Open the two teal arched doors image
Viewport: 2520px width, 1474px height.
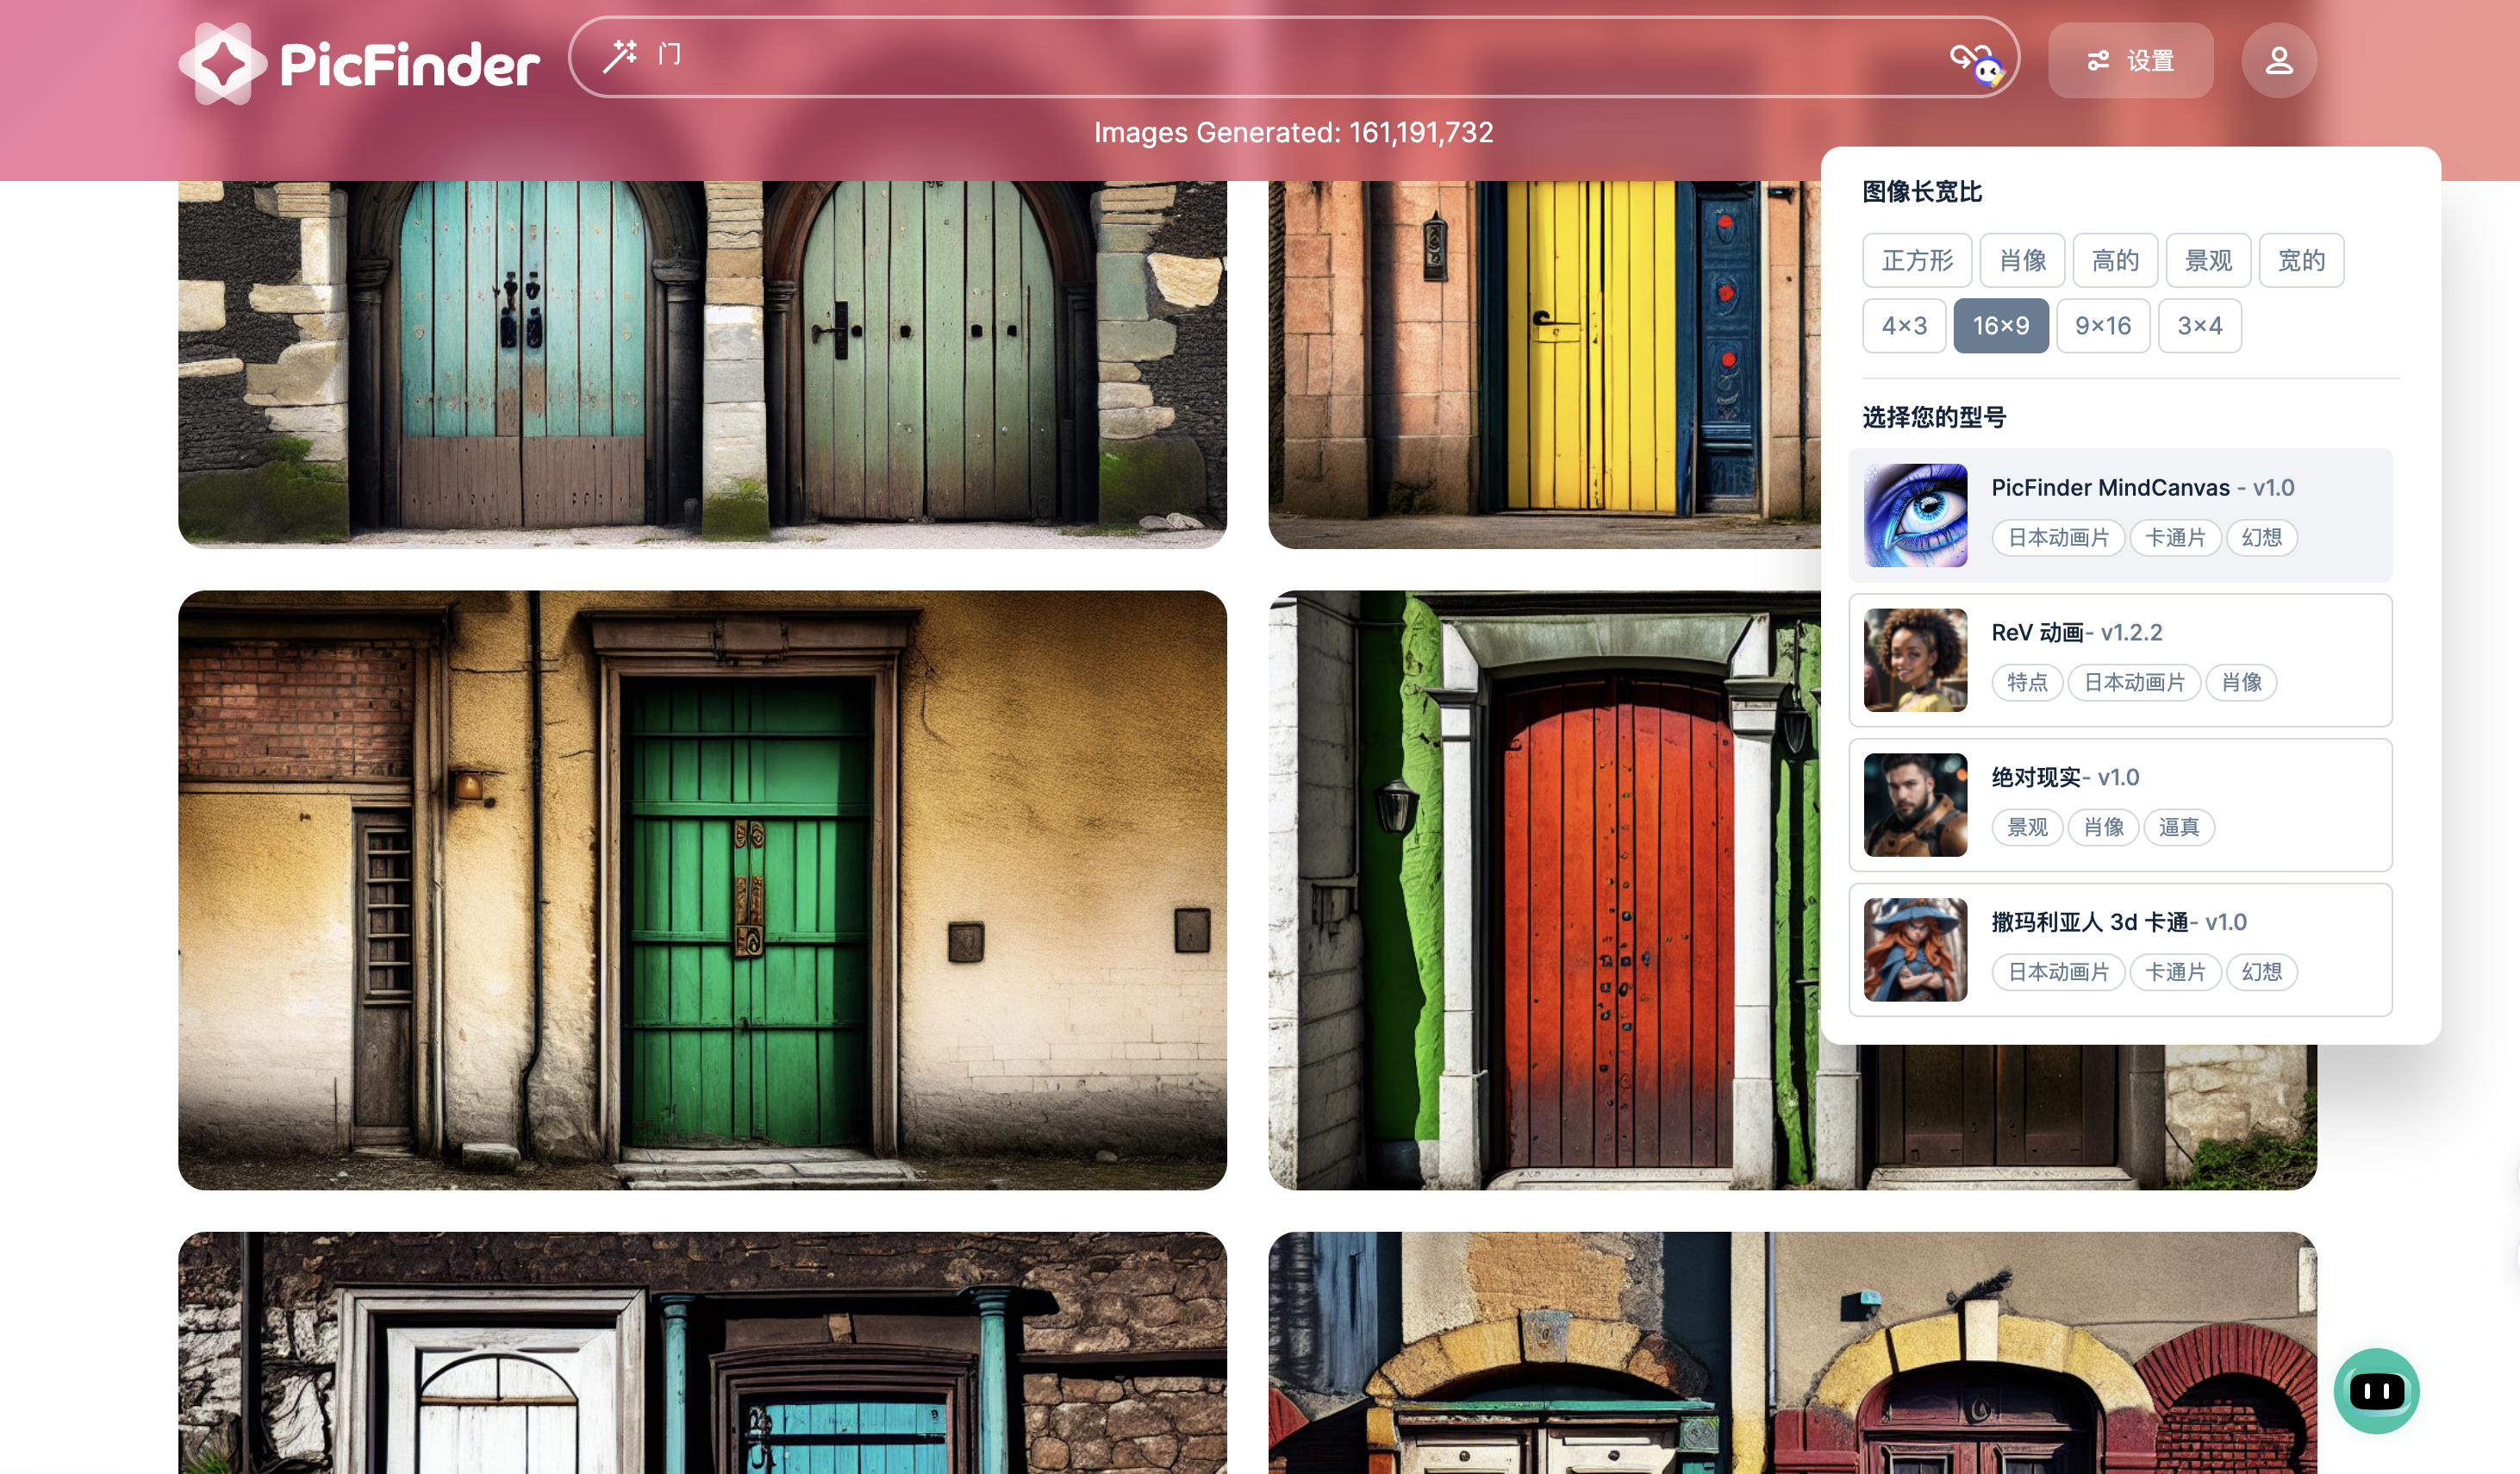pyautogui.click(x=702, y=364)
